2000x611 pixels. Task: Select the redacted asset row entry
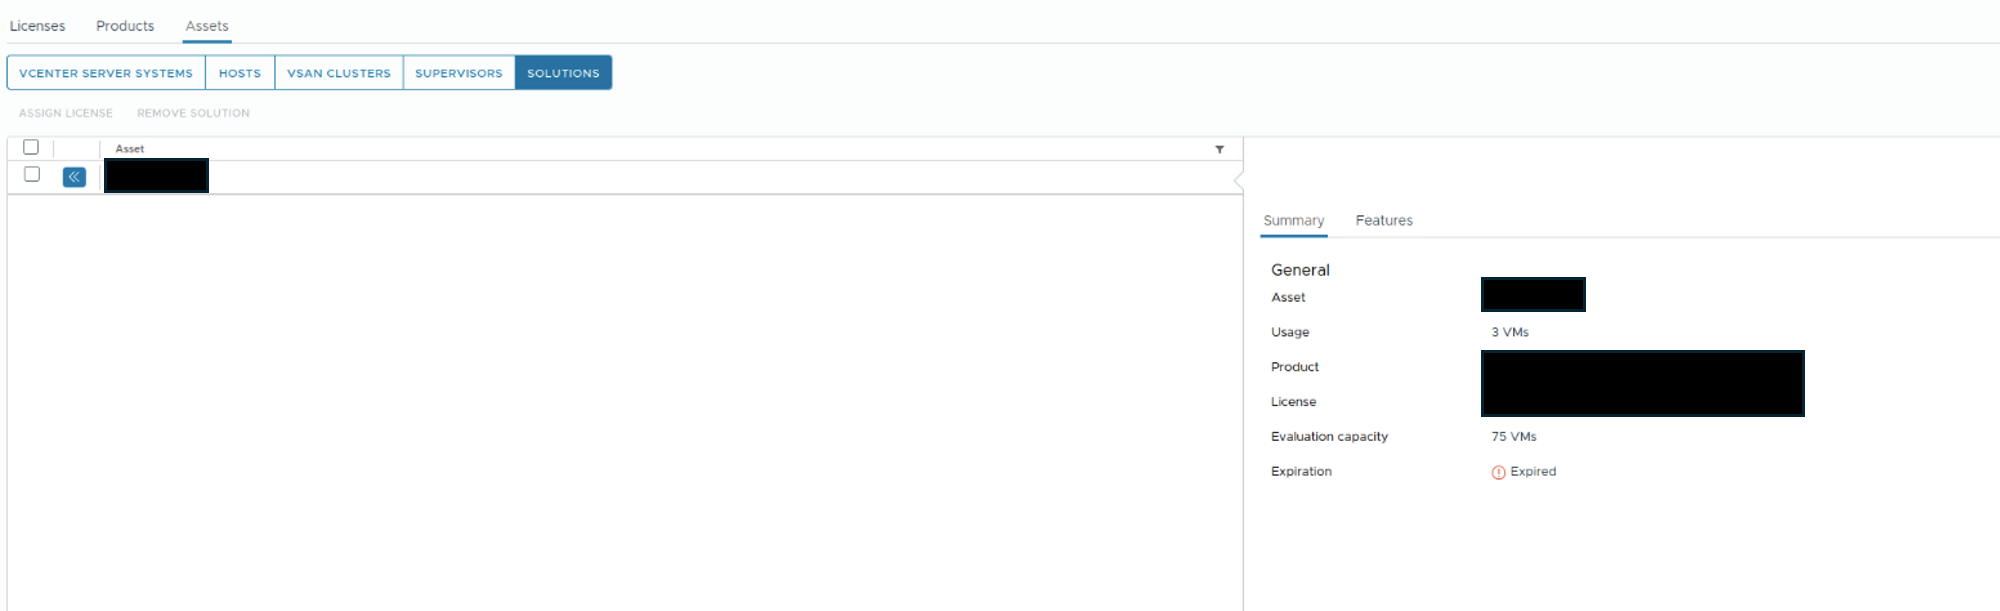(156, 176)
